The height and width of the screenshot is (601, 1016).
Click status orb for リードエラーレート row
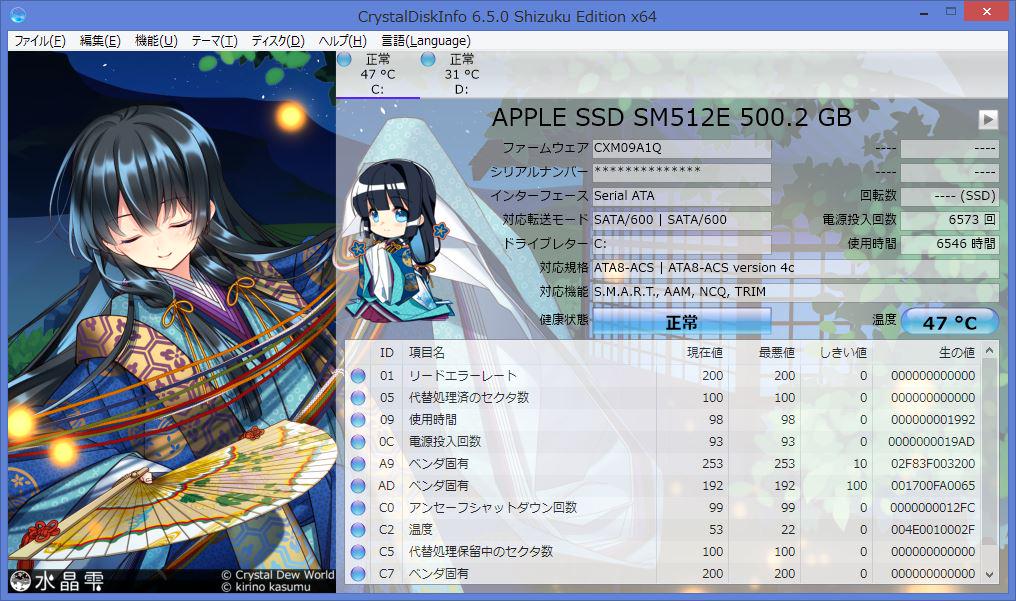pos(358,376)
